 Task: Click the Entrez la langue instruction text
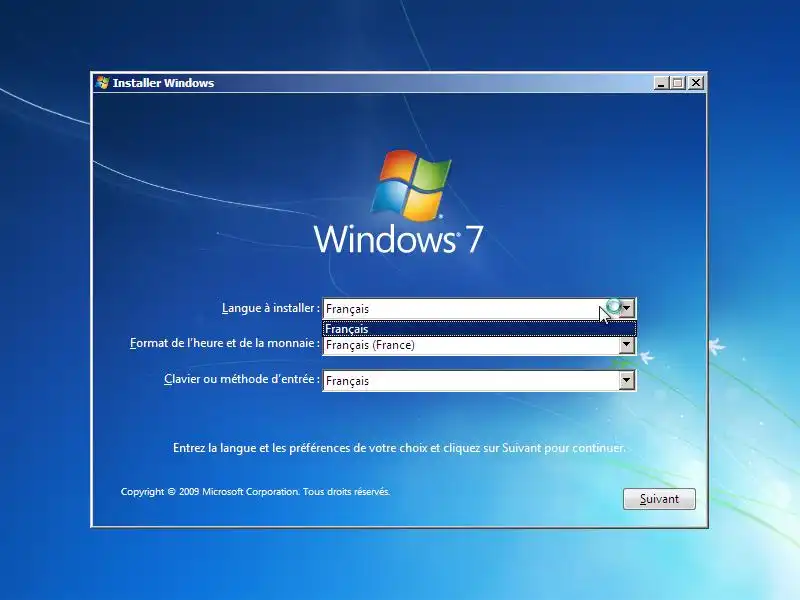(399, 448)
